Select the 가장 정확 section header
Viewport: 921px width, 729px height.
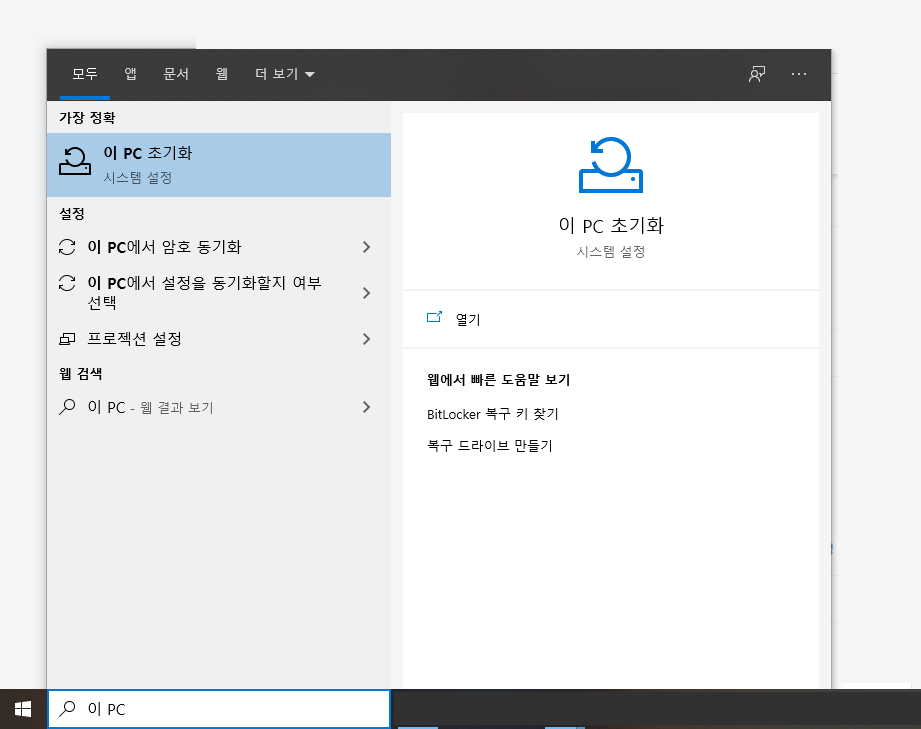87,117
